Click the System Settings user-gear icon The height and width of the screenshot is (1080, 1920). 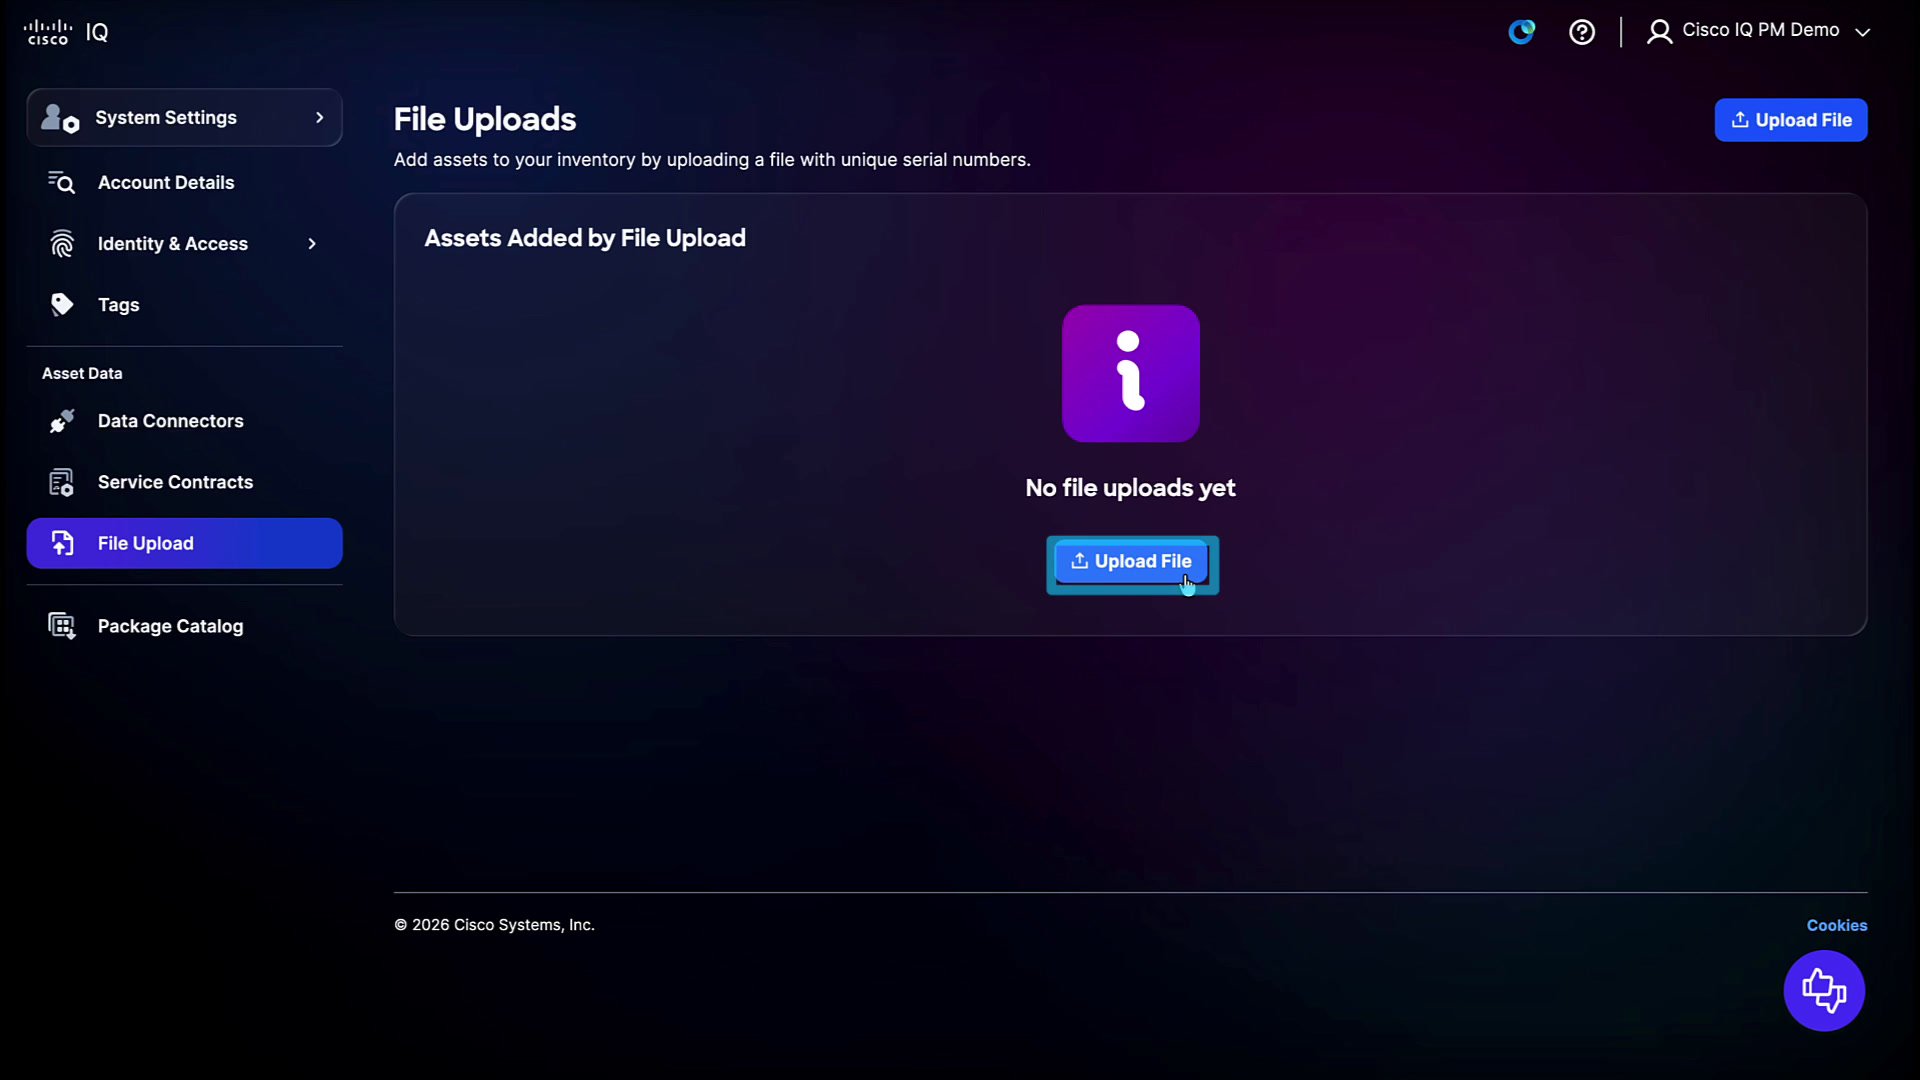(60, 118)
